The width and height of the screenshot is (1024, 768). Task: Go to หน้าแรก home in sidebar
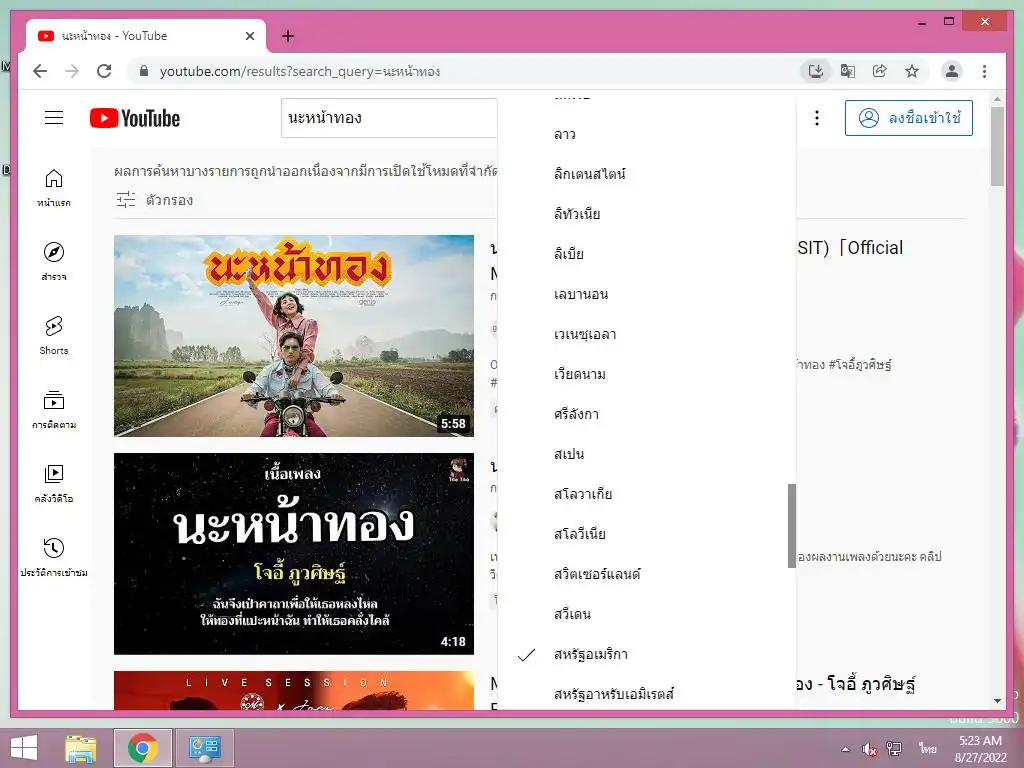(54, 188)
